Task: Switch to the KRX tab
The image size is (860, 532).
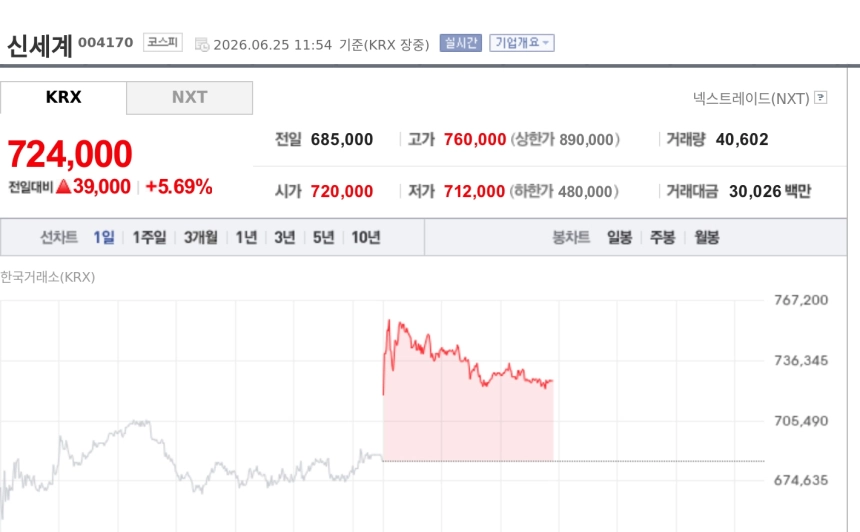Action: (64, 98)
